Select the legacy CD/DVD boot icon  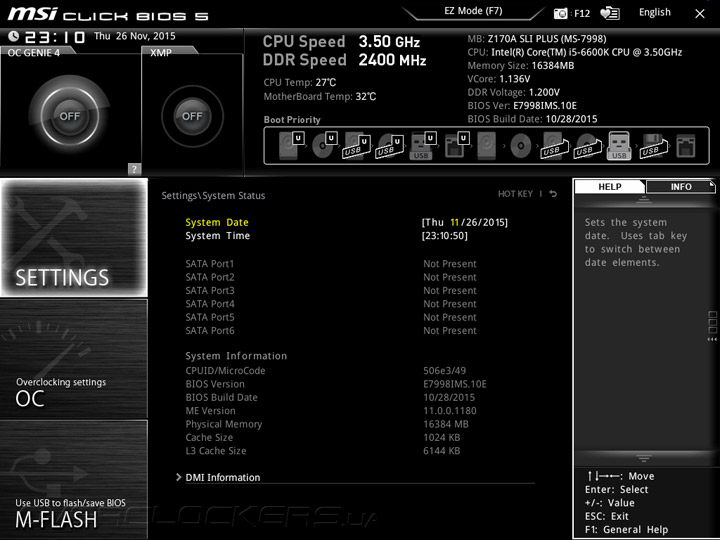520,146
